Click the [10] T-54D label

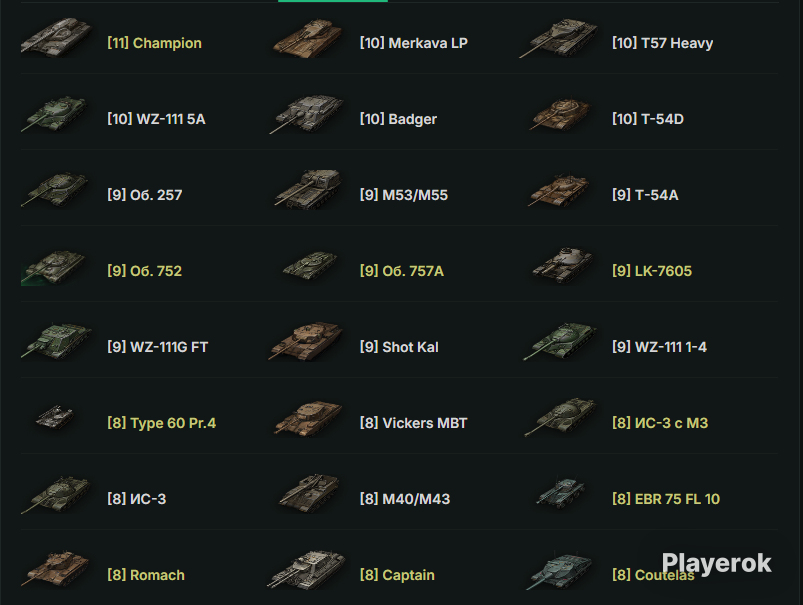tap(648, 119)
